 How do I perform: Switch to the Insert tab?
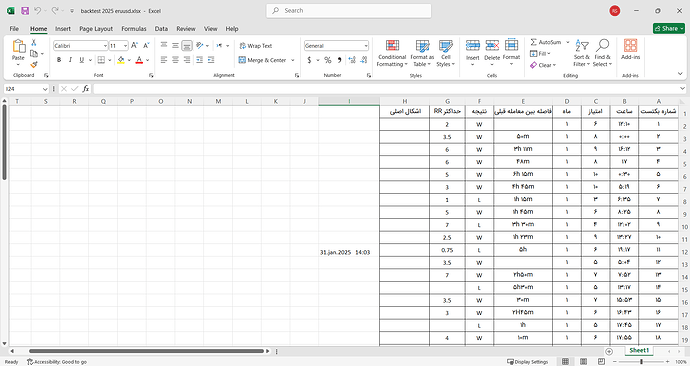point(62,29)
